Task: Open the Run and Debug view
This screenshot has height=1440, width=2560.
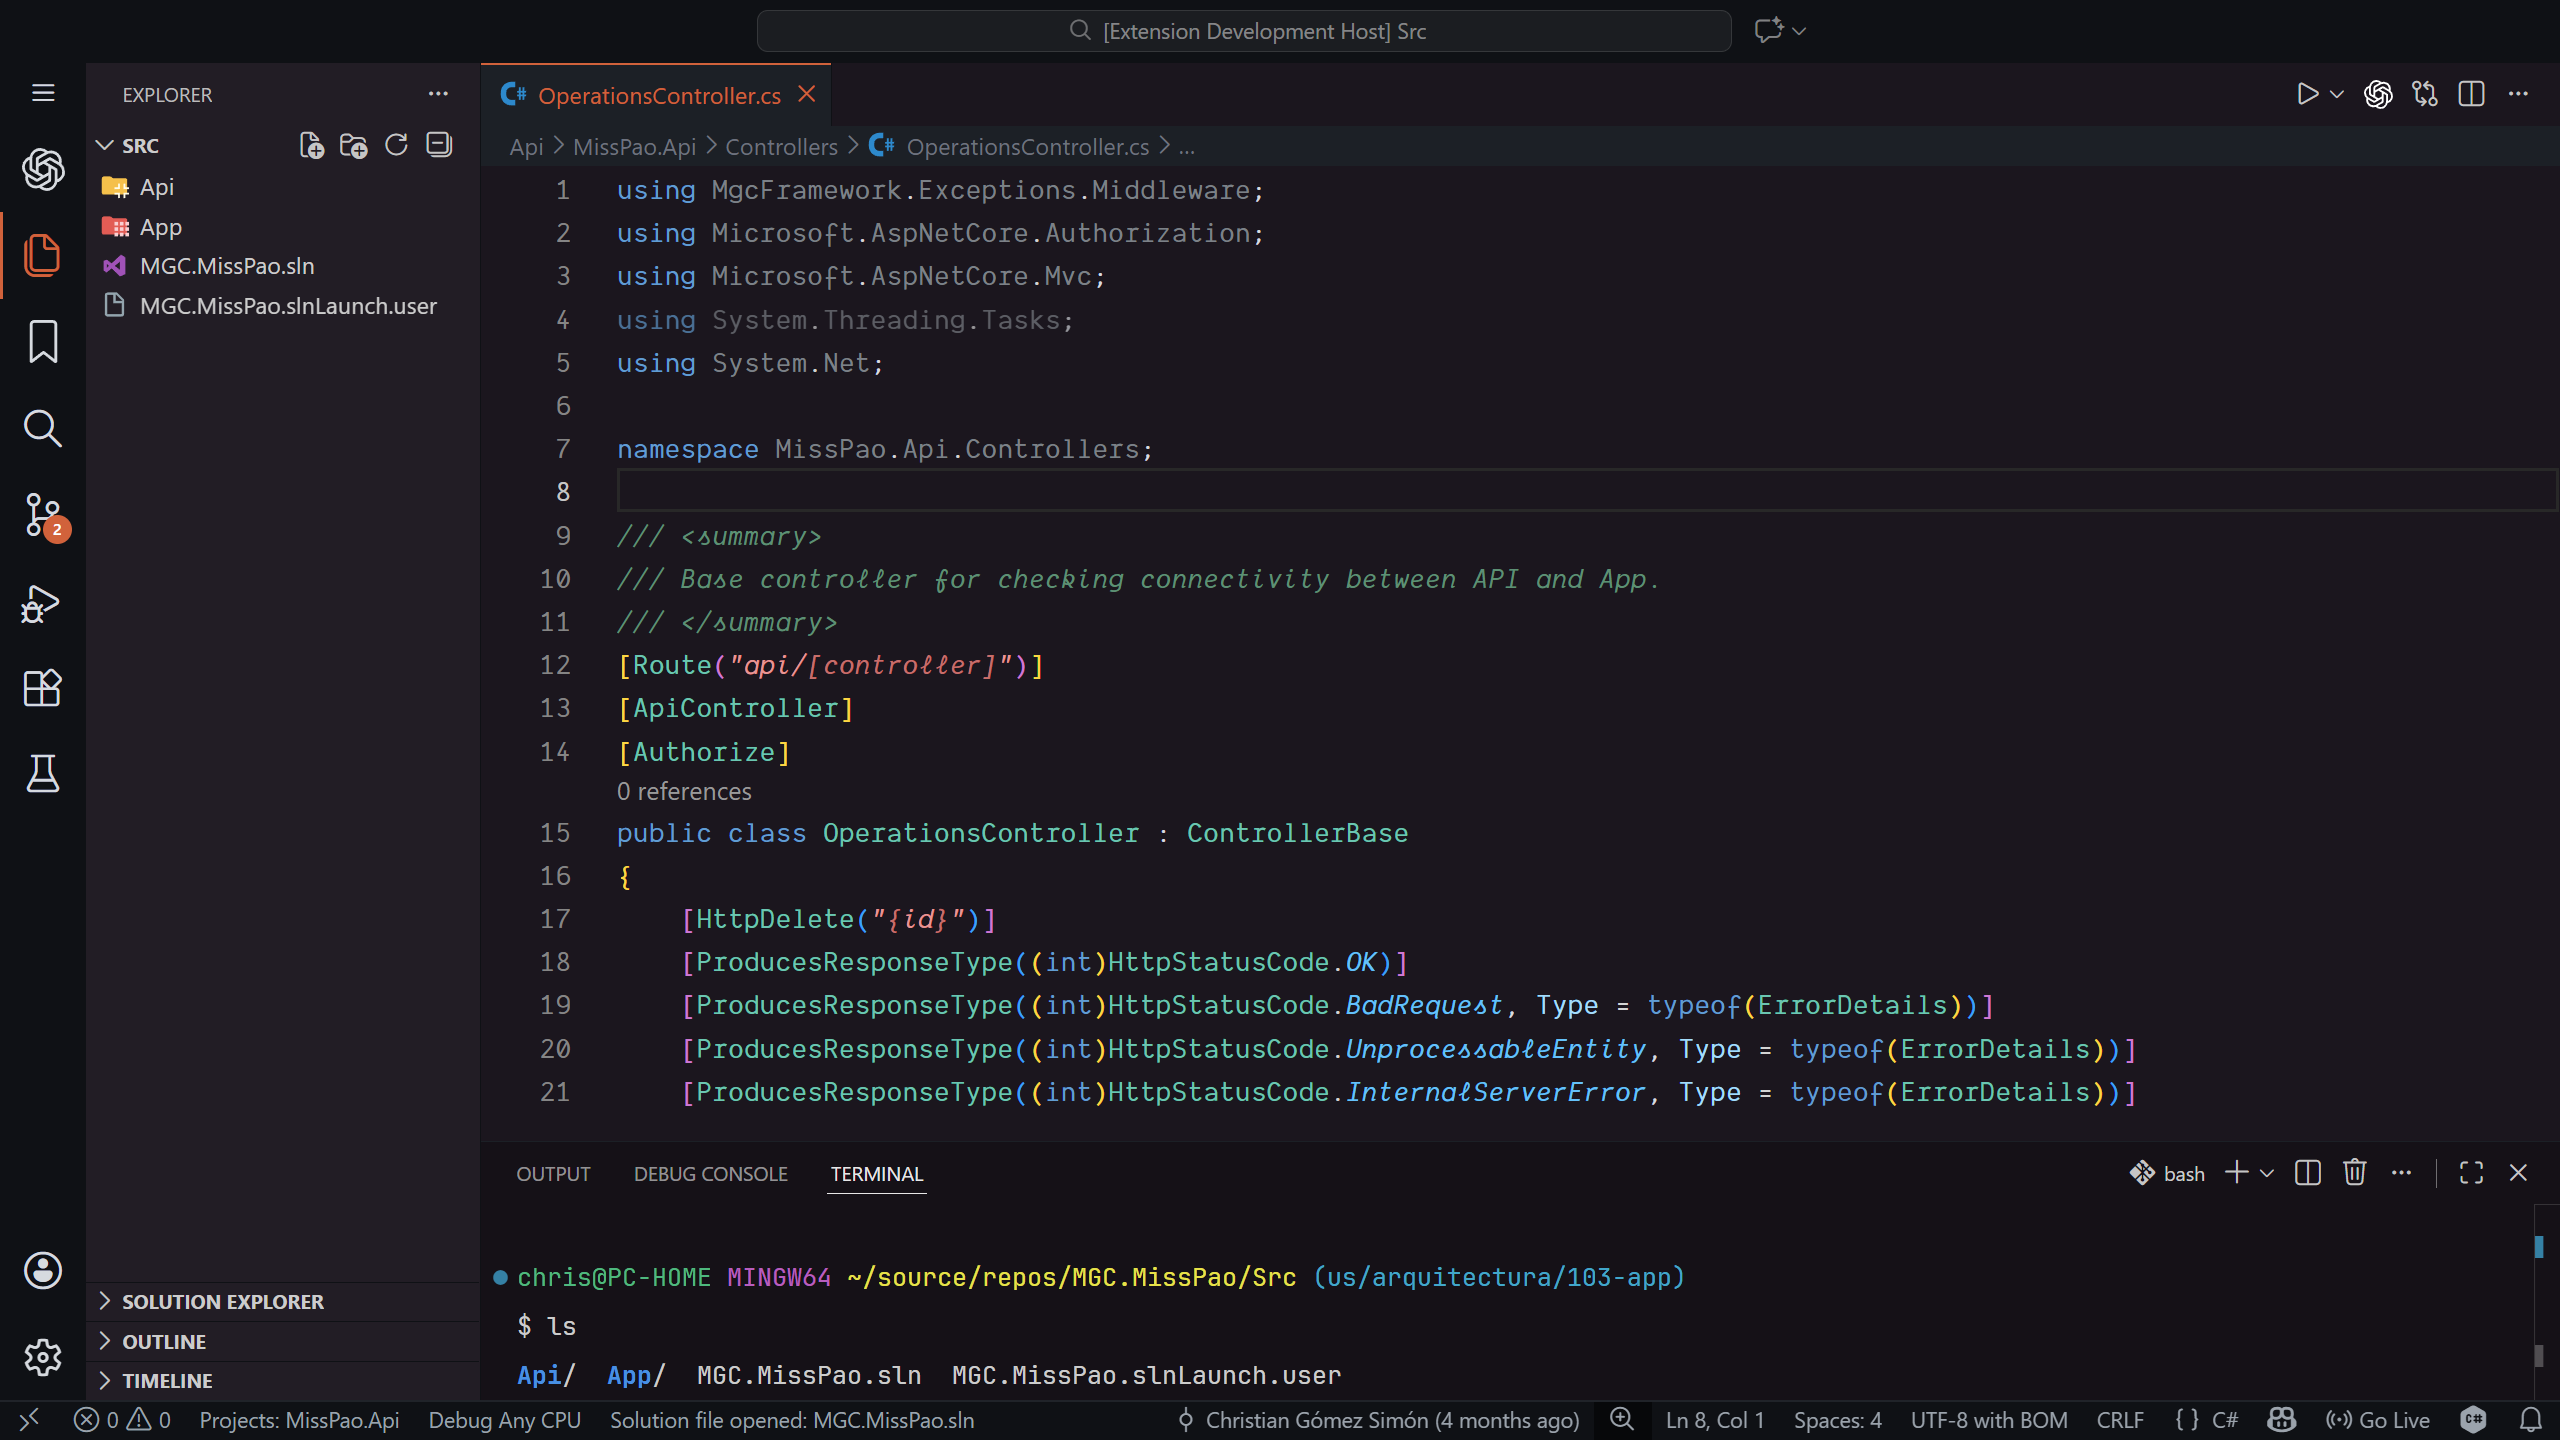Action: click(x=42, y=603)
